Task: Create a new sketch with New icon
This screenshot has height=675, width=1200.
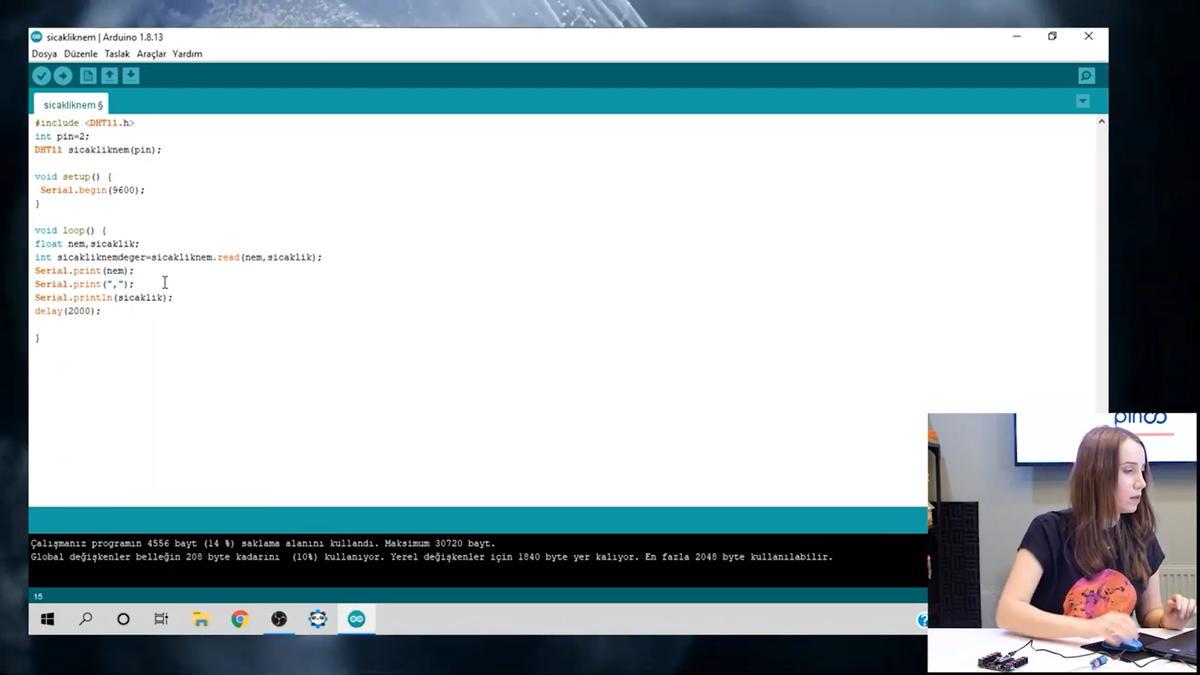Action: (88, 76)
